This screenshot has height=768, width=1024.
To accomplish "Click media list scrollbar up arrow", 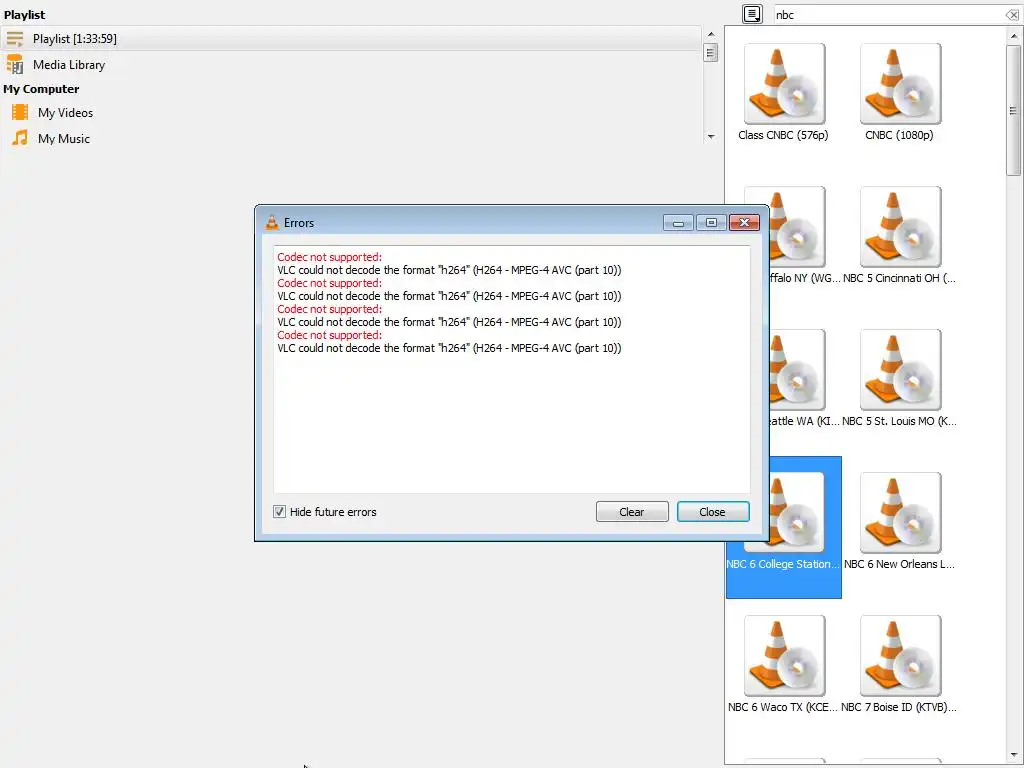I will pos(1014,35).
